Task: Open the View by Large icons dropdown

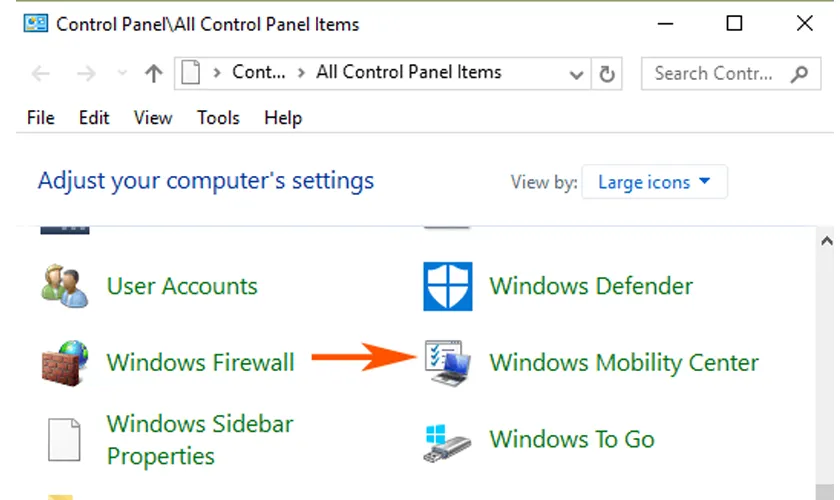Action: point(654,182)
